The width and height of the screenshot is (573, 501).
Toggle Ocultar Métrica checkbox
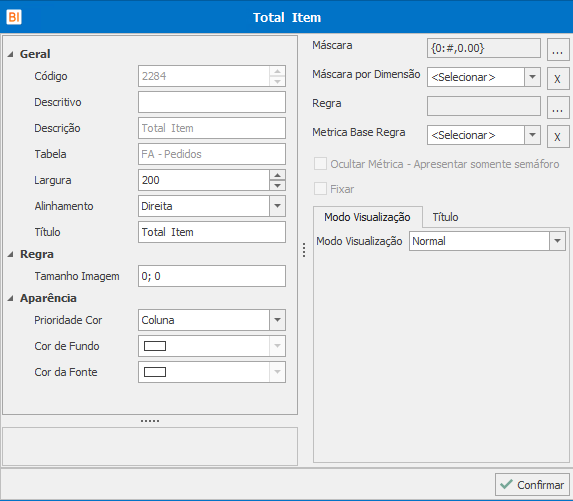(x=320, y=164)
